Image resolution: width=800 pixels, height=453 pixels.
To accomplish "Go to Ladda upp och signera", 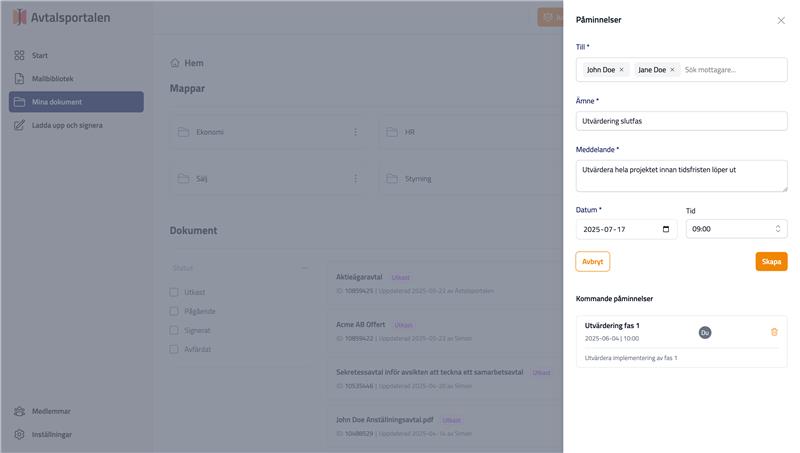I will click(x=66, y=125).
